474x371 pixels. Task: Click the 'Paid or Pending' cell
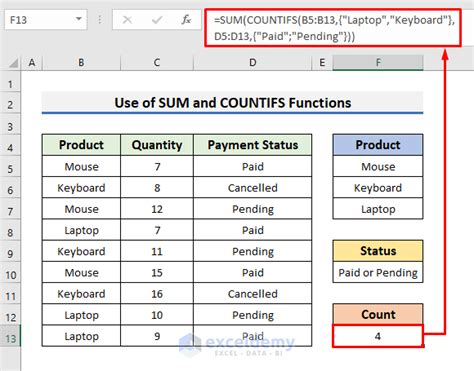point(378,272)
